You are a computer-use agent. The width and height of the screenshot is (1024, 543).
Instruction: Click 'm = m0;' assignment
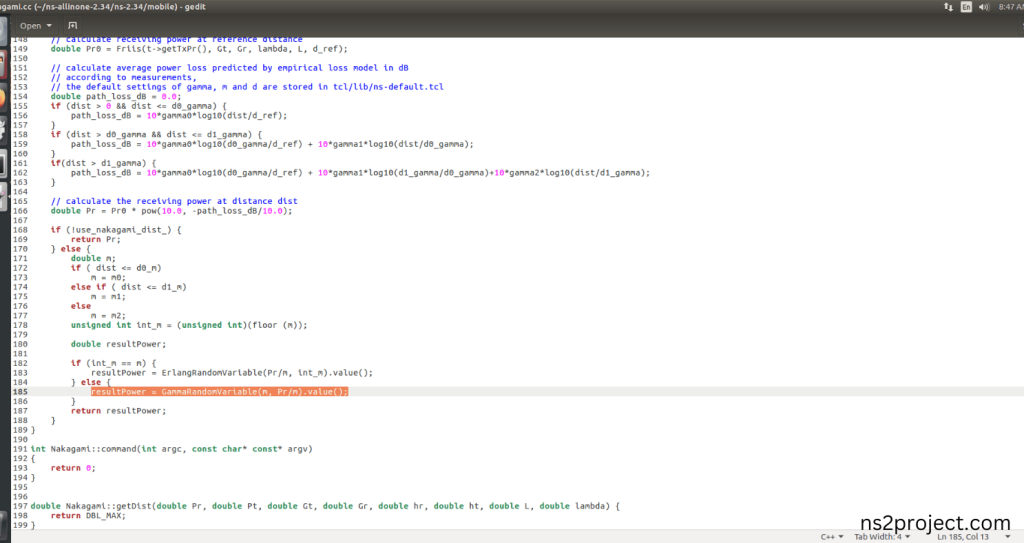pos(108,278)
